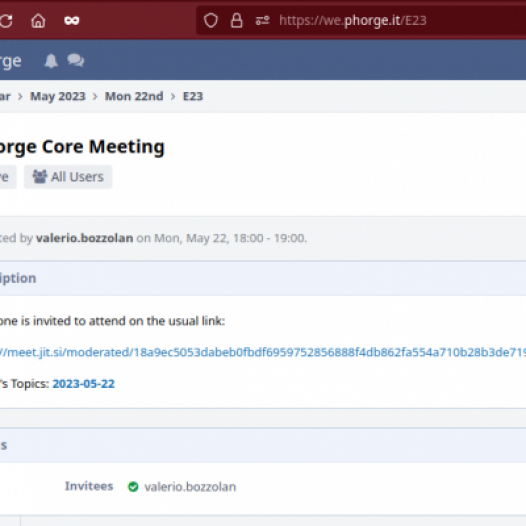Click the green attending status icon
This screenshot has width=526, height=526.
tap(133, 486)
